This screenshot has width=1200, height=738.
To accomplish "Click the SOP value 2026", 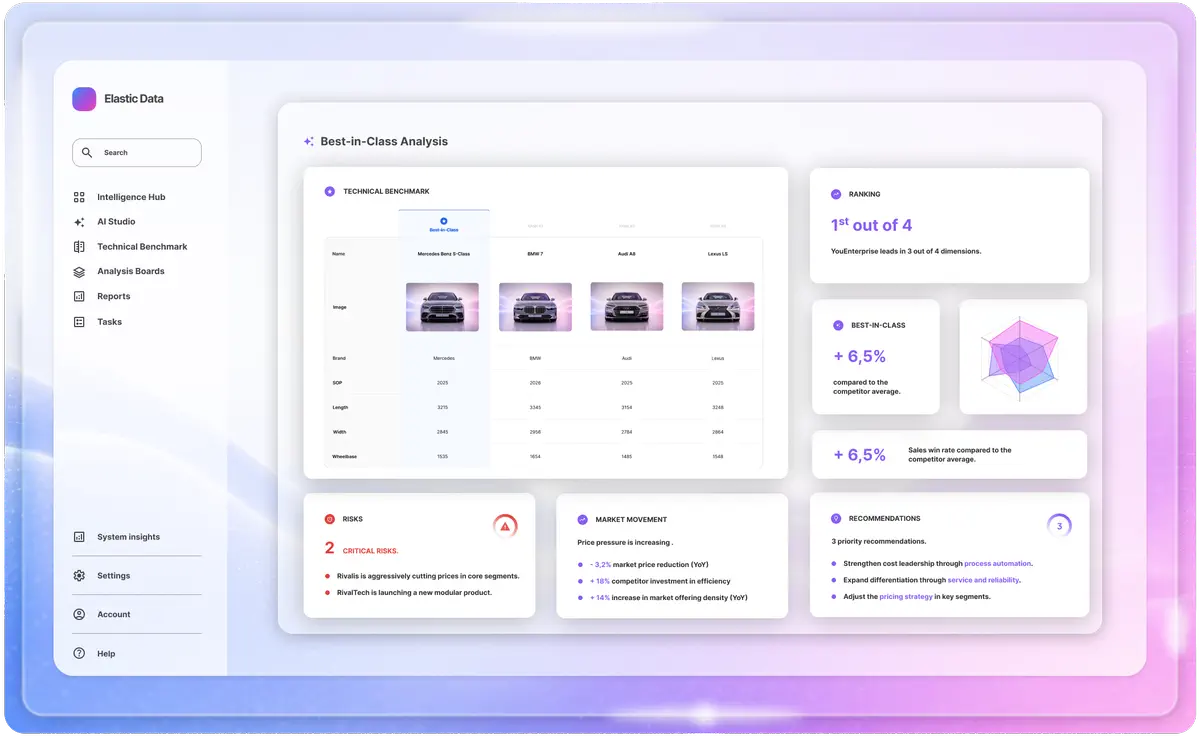I will (x=535, y=383).
